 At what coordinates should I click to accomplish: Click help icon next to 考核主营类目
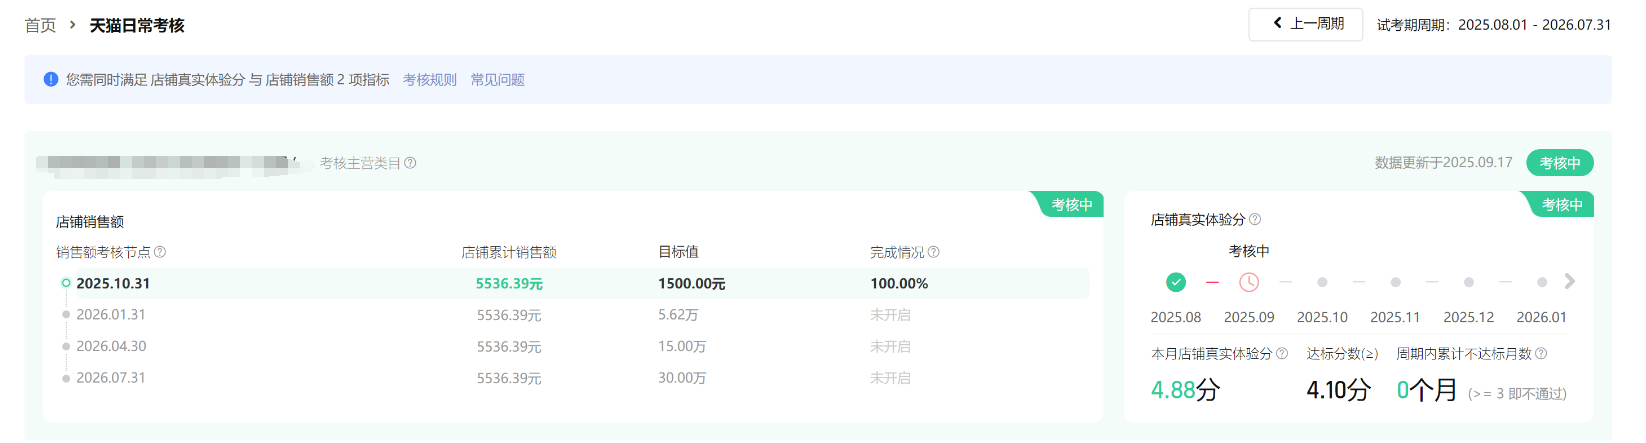click(410, 163)
